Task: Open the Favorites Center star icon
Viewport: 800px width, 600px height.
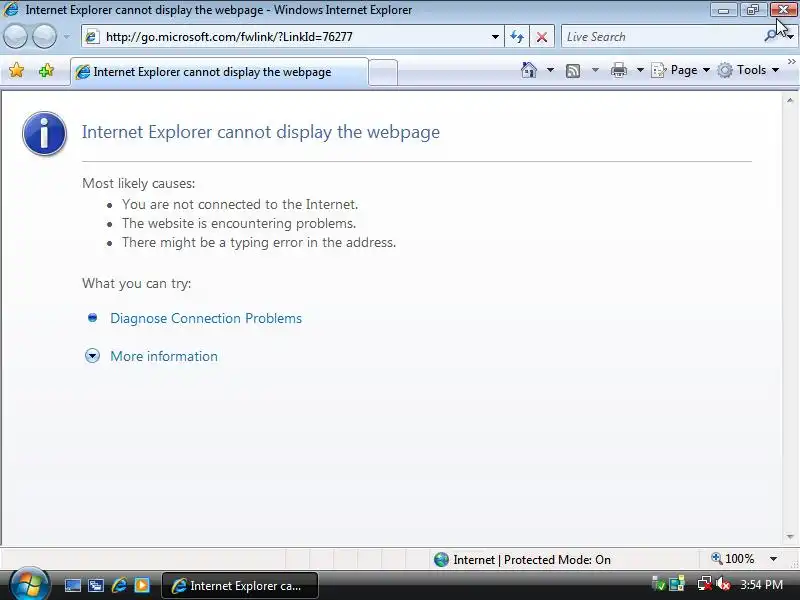Action: tap(16, 70)
